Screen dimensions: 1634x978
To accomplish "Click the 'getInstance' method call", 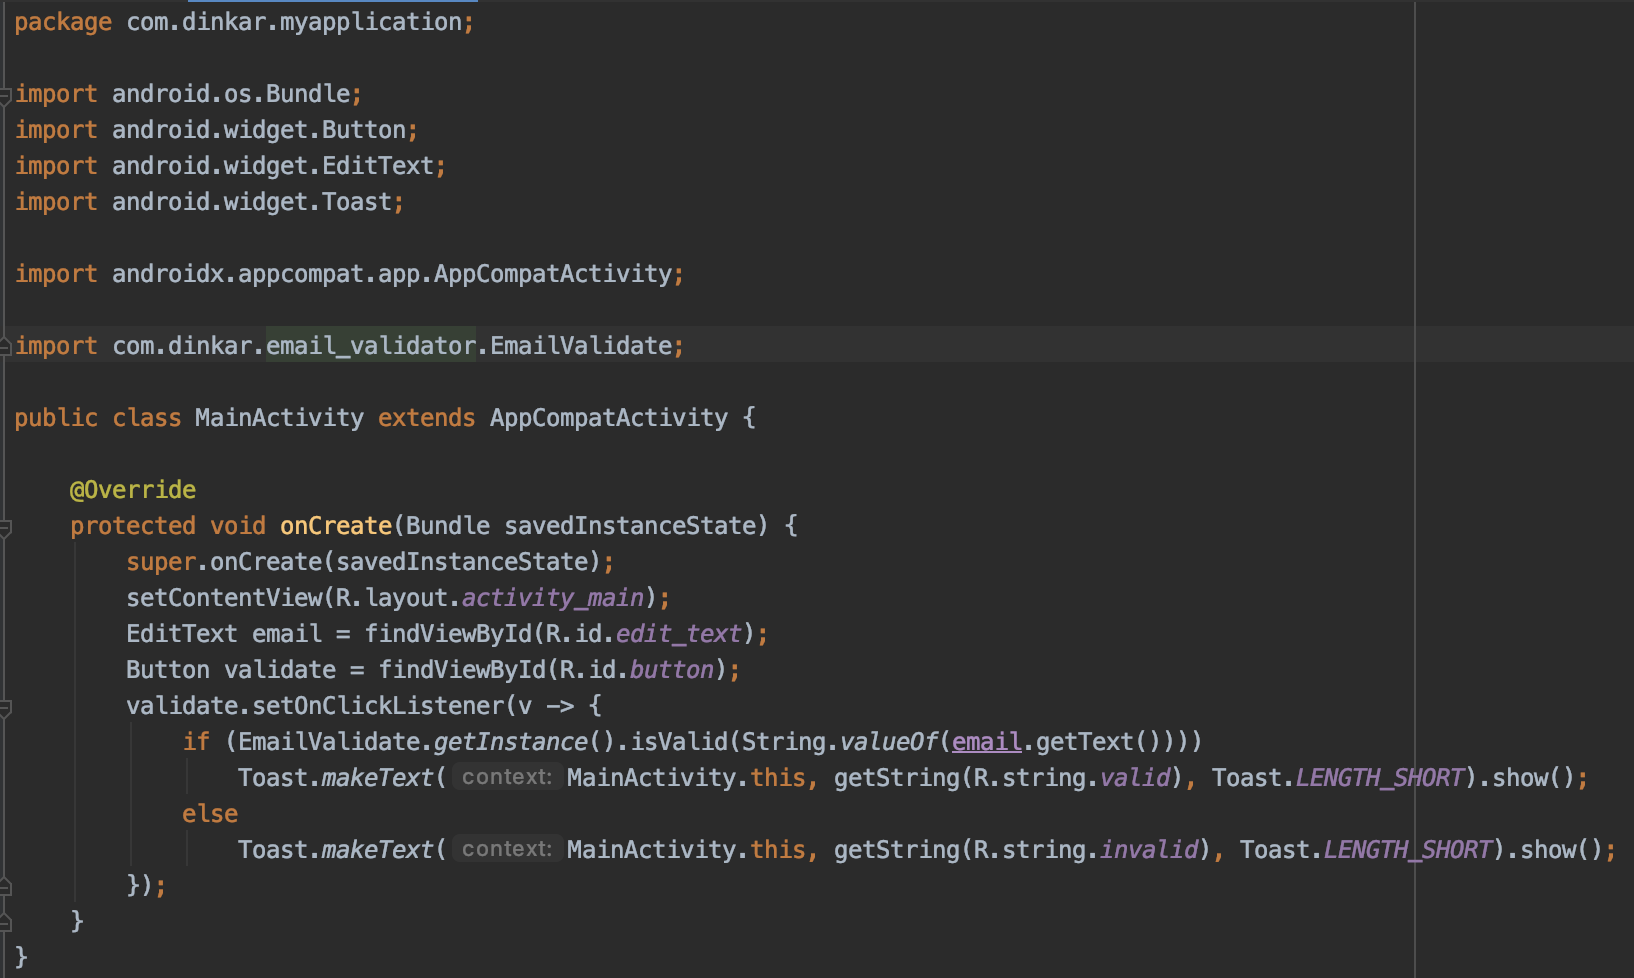I will (511, 742).
